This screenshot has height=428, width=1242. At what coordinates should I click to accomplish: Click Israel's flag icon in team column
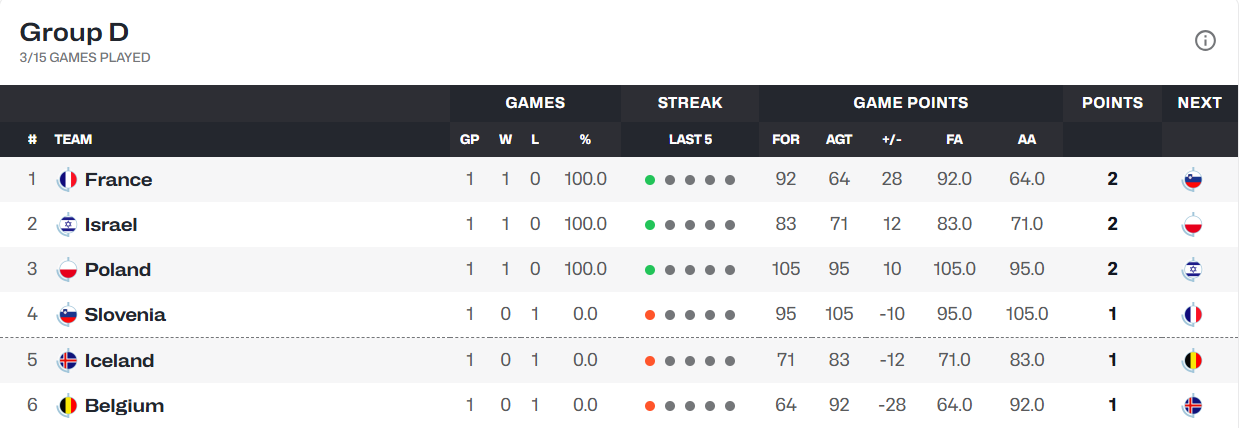click(x=67, y=225)
